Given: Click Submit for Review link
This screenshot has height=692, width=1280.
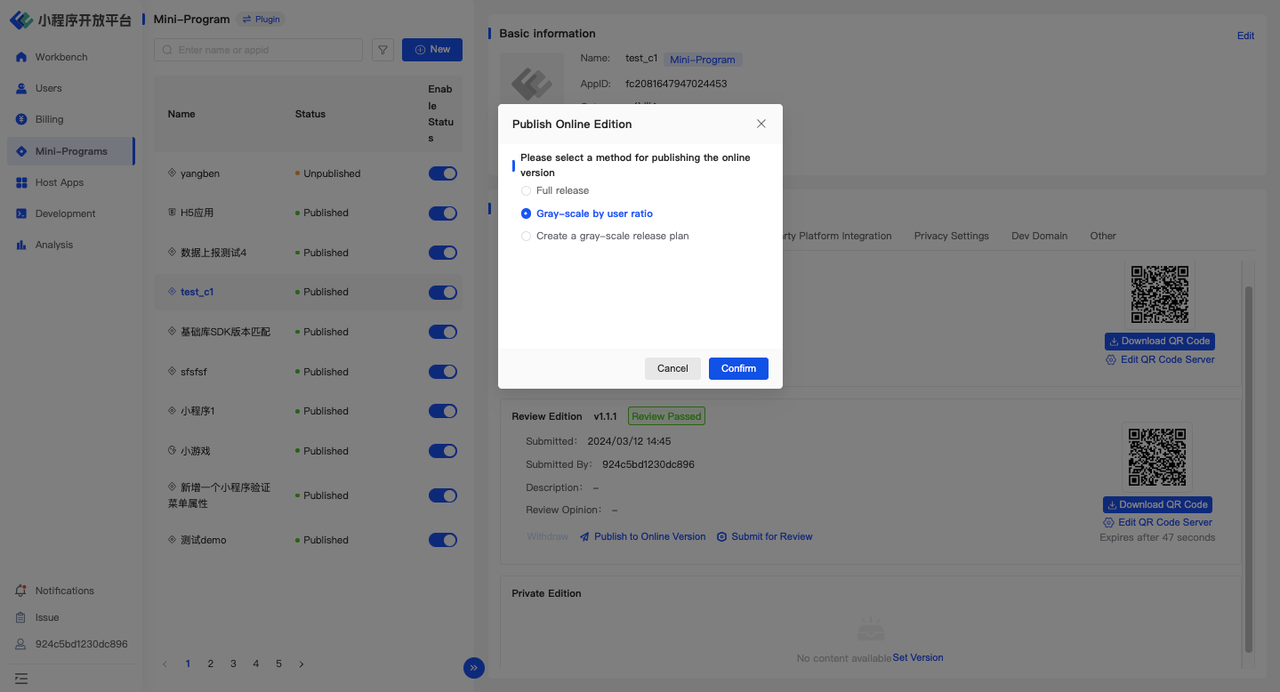Looking at the screenshot, I should pyautogui.click(x=765, y=537).
